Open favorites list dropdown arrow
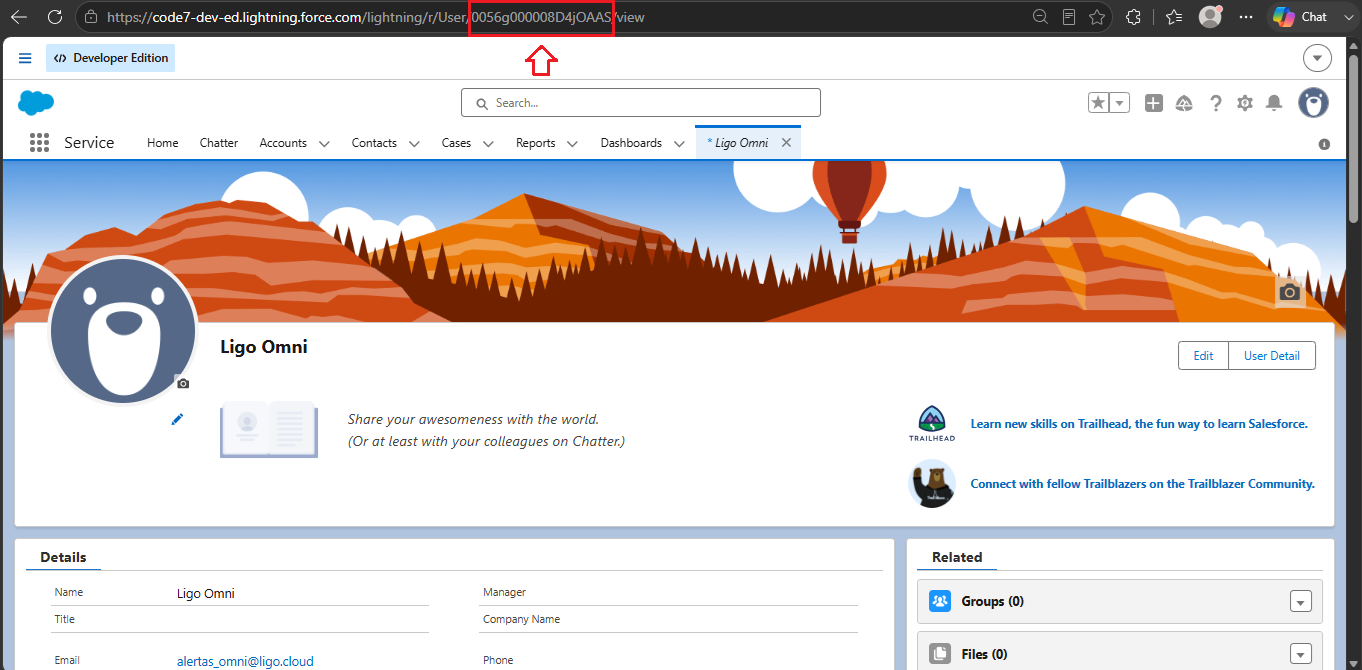 click(x=1120, y=102)
